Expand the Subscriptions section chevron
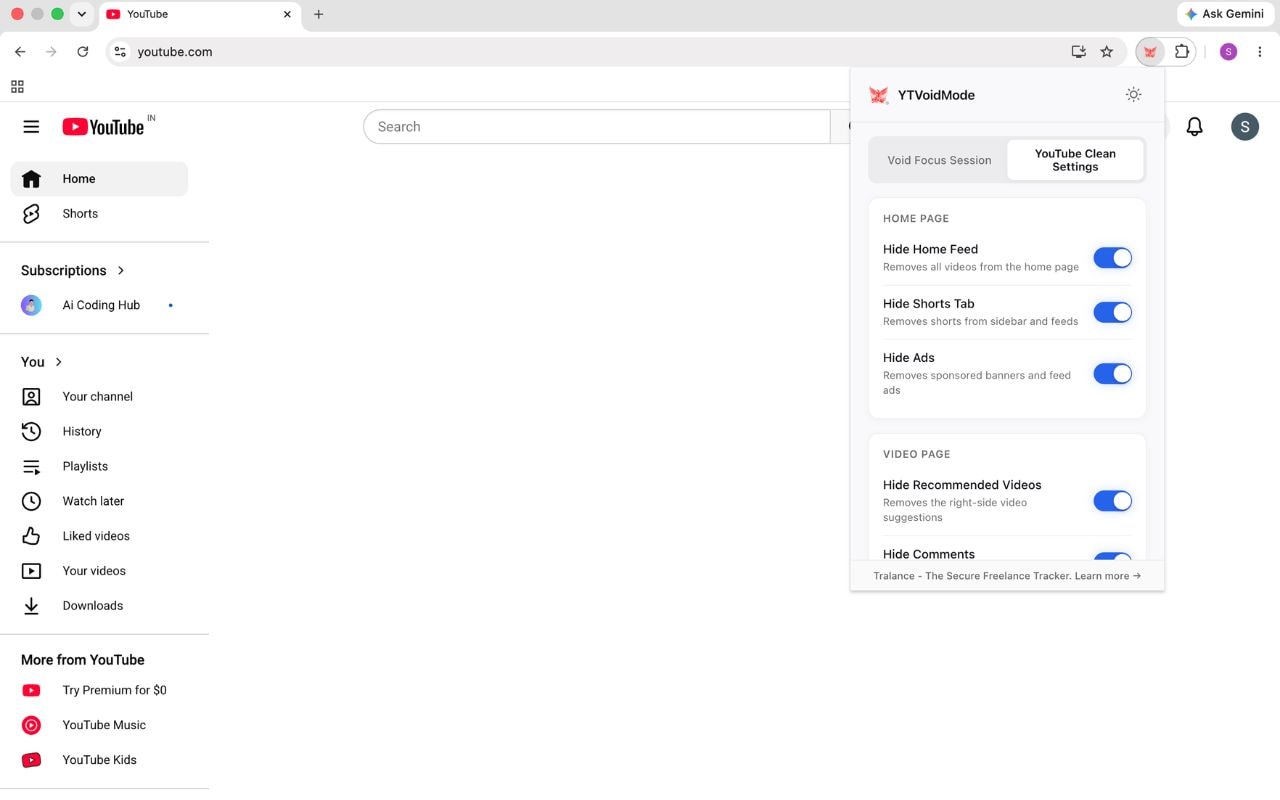1280x800 pixels. [121, 270]
